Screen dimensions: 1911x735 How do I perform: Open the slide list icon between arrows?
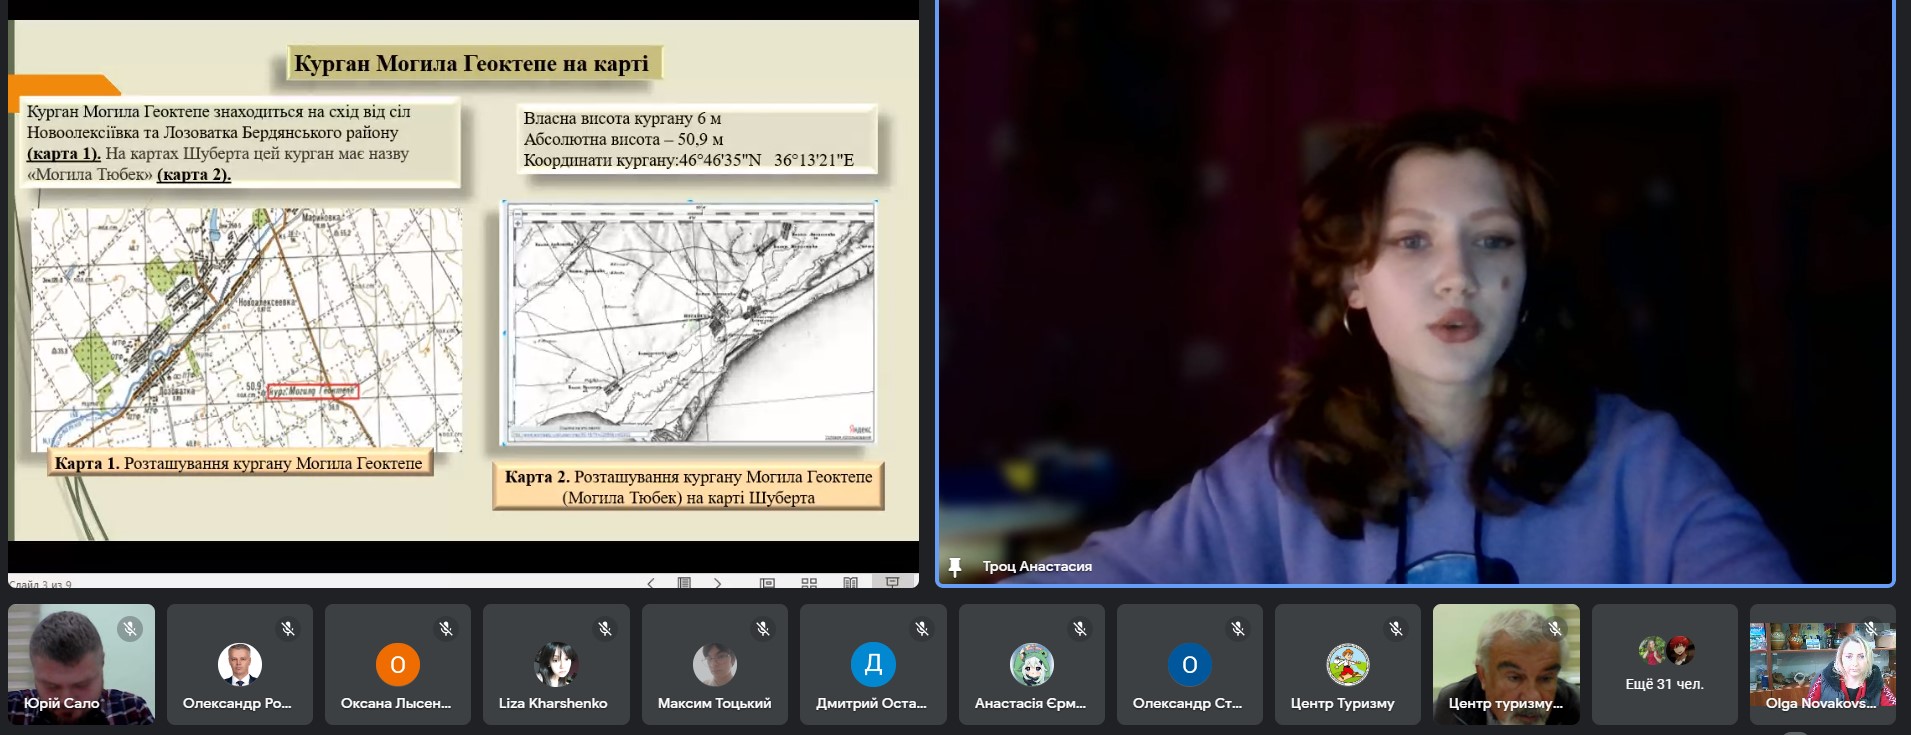tap(684, 583)
